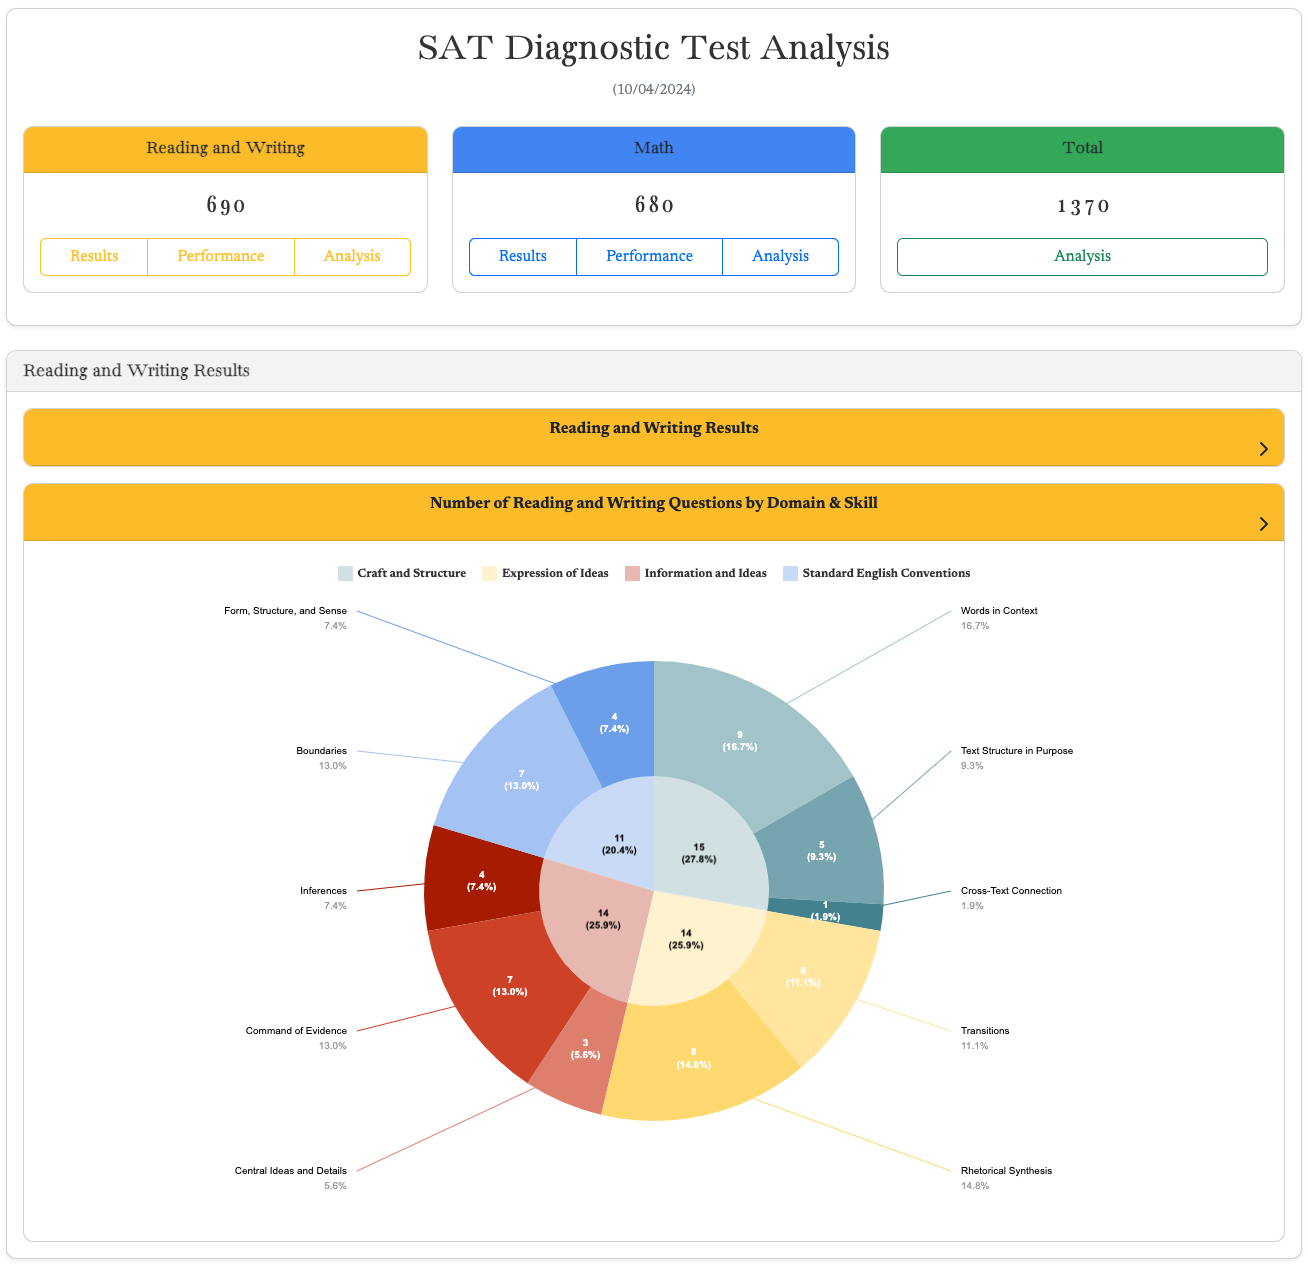Select Rhetorical Synthesis slice 8 (14.8%)
Image resolution: width=1308 pixels, height=1266 pixels.
click(x=695, y=1060)
